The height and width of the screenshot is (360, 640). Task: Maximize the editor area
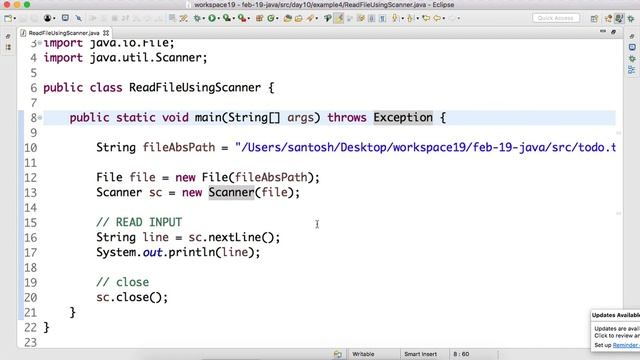click(x=613, y=31)
